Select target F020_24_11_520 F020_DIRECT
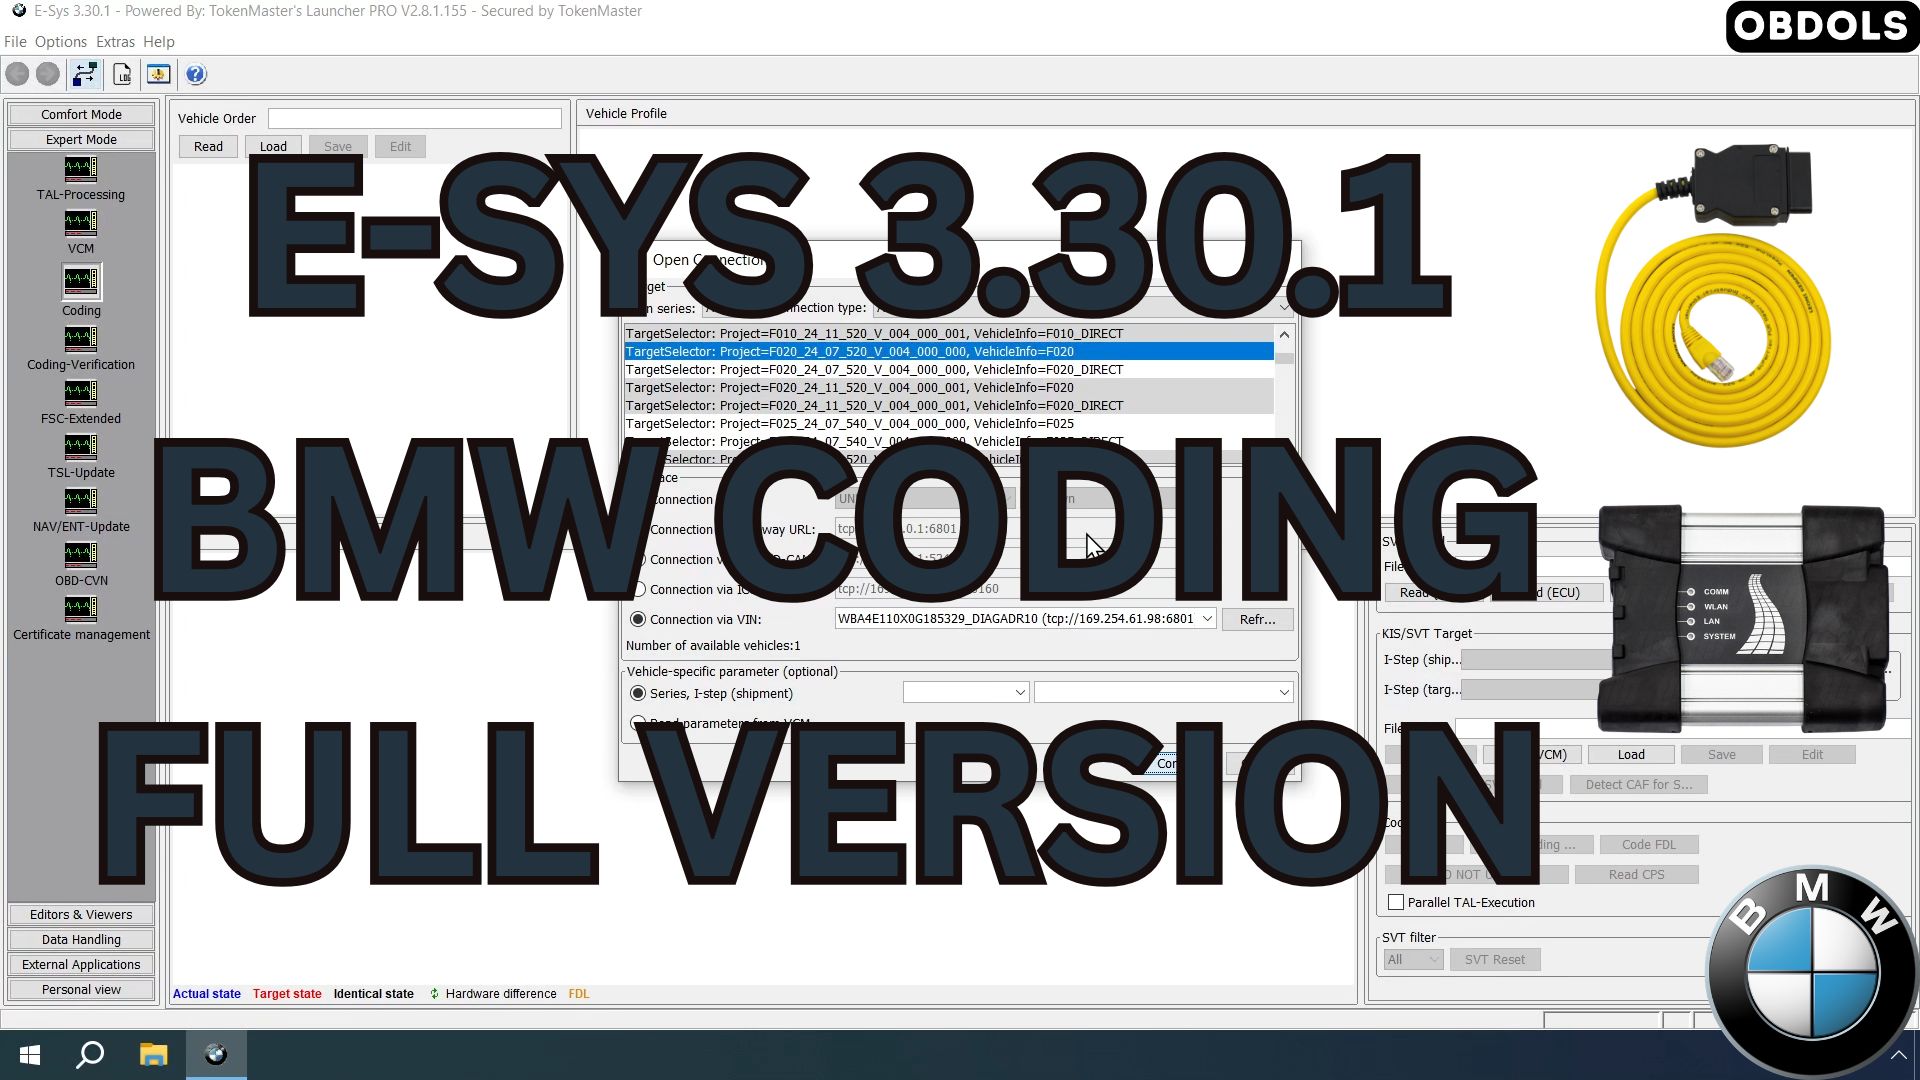The image size is (1920, 1080). [948, 405]
